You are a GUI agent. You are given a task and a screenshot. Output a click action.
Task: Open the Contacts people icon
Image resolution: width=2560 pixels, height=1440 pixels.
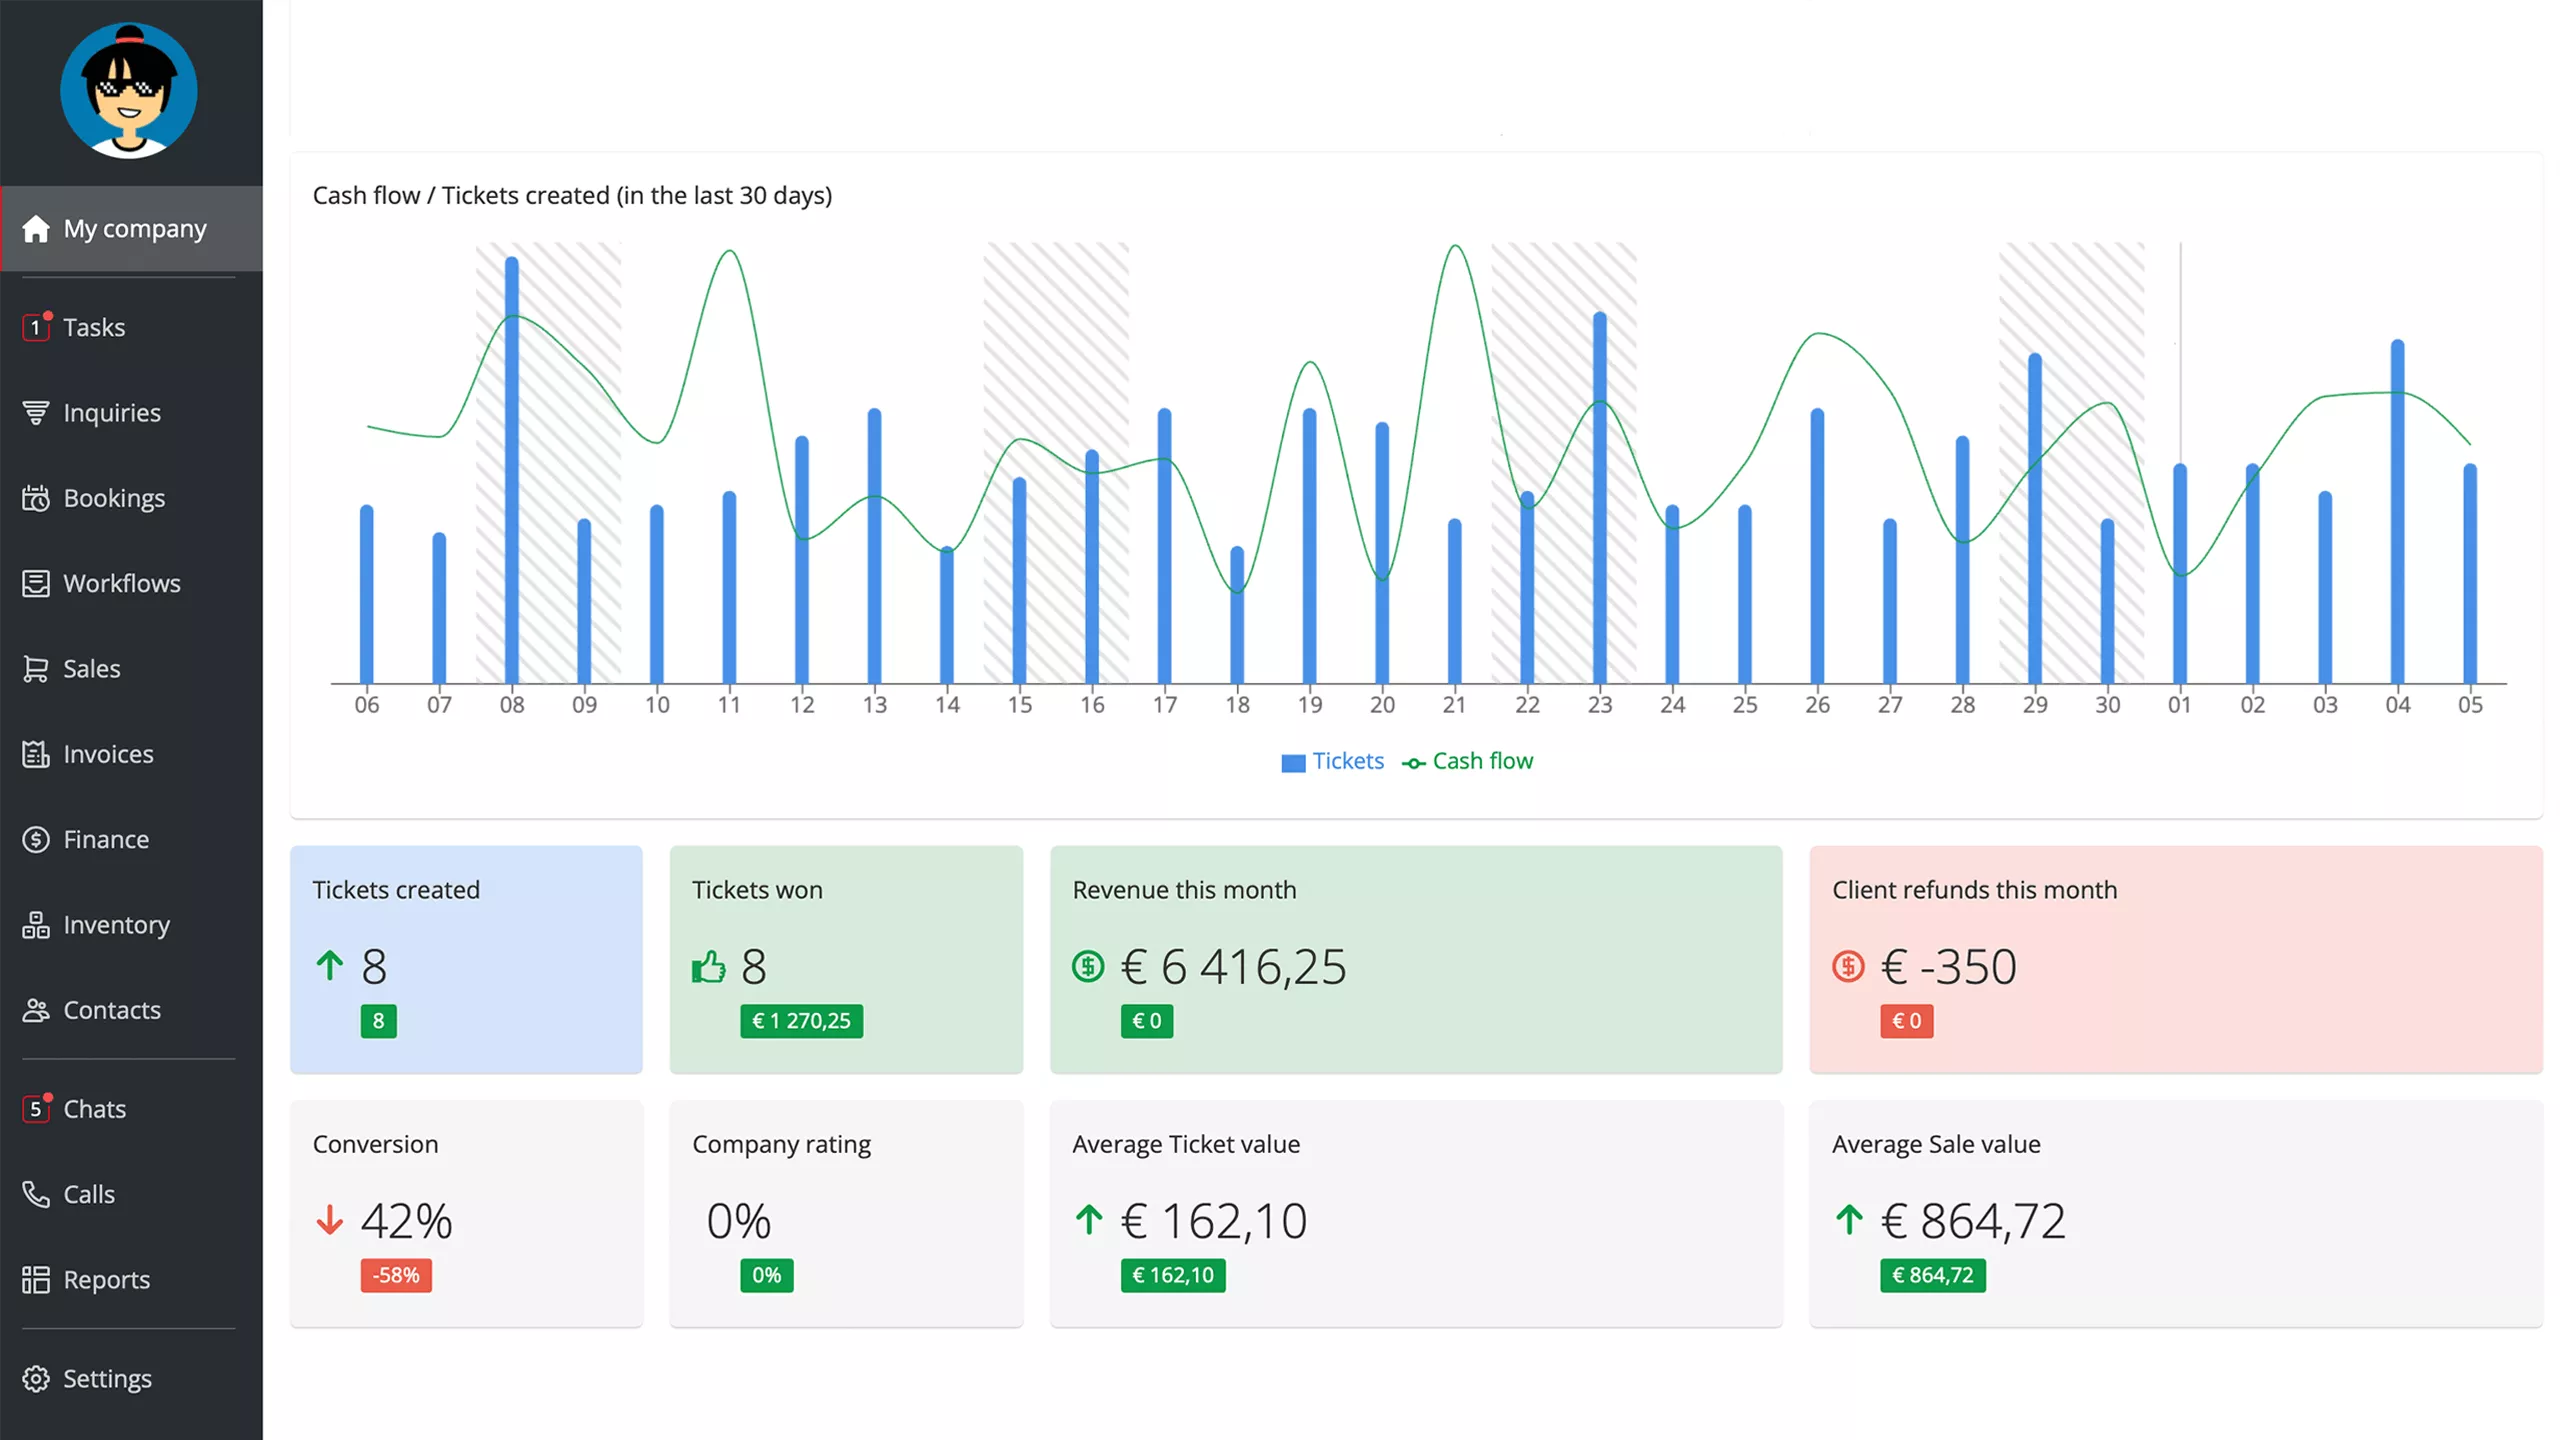point(36,1010)
